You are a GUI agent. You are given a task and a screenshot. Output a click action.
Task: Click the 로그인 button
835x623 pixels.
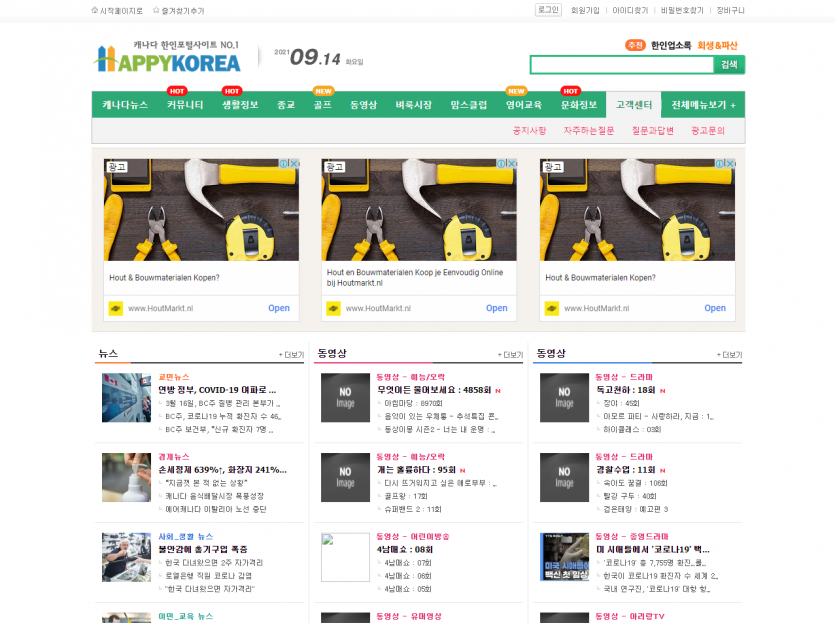(x=548, y=10)
